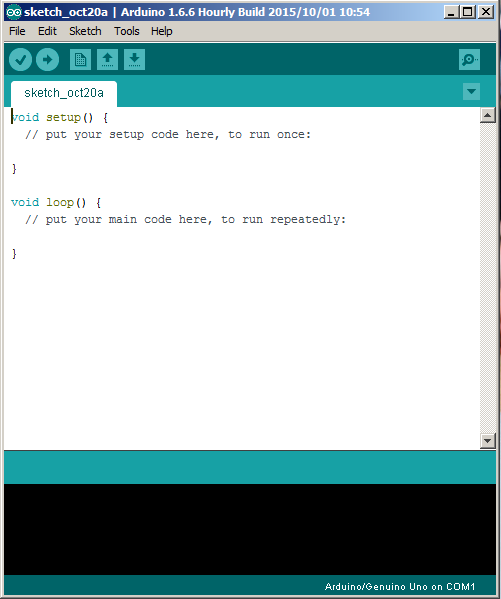Click the 'put your setup code here' comment
Screen dimensions: 501x599
(168, 134)
